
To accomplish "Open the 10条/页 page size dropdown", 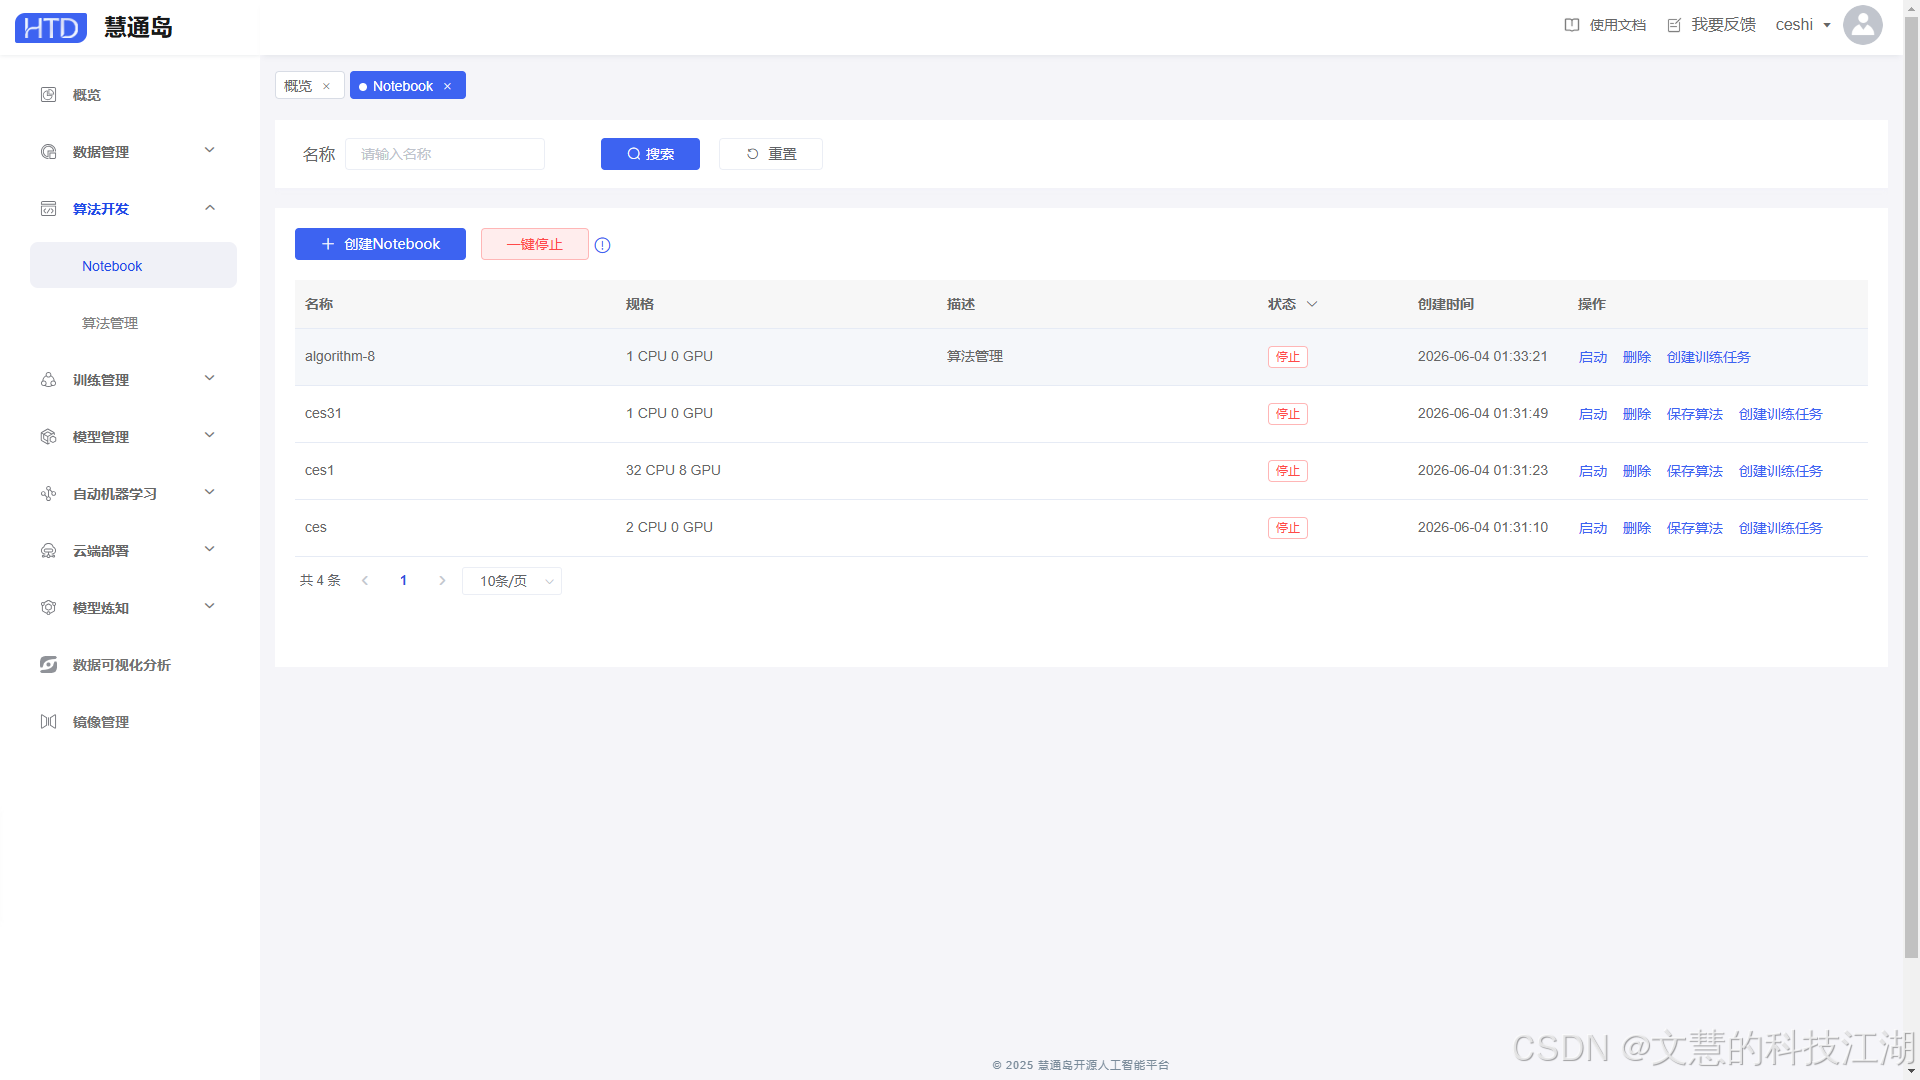I will (512, 581).
